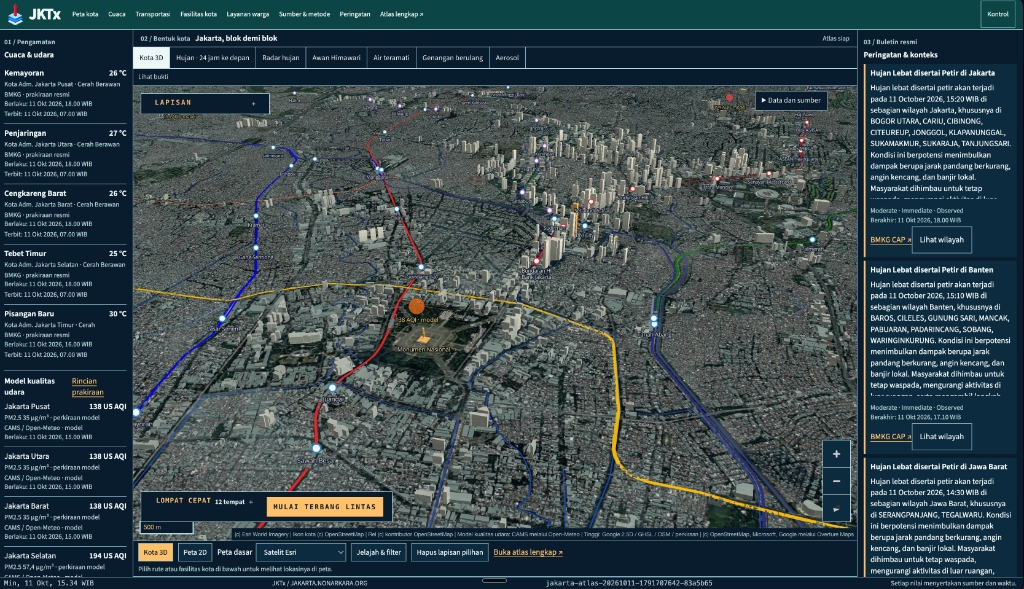Click Pisangan Baru 30 °C weather entry
This screenshot has width=1024, height=589.
(x=65, y=334)
